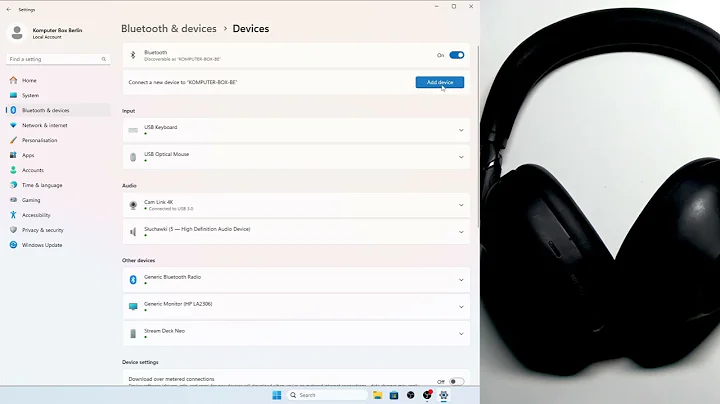Click the Devices breadcrumb heading
Image resolution: width=720 pixels, height=404 pixels.
tap(251, 28)
